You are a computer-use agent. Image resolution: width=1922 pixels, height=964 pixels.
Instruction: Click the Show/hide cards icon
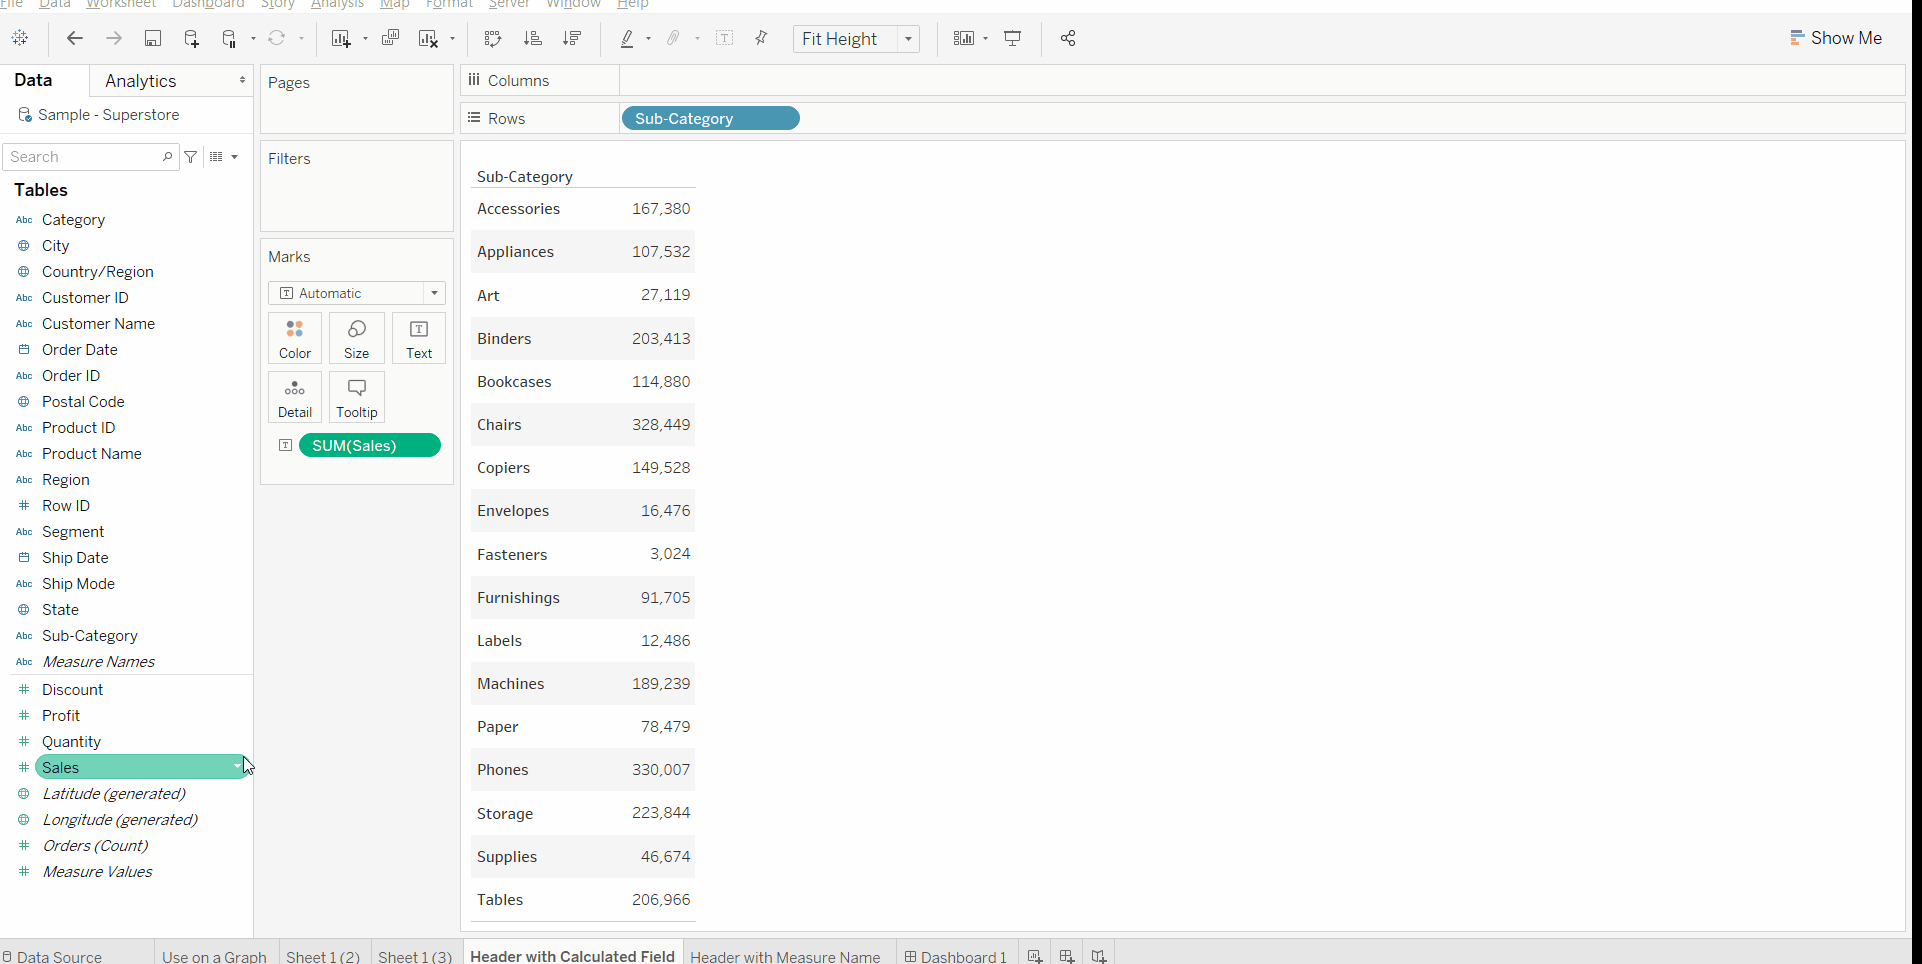coord(964,38)
